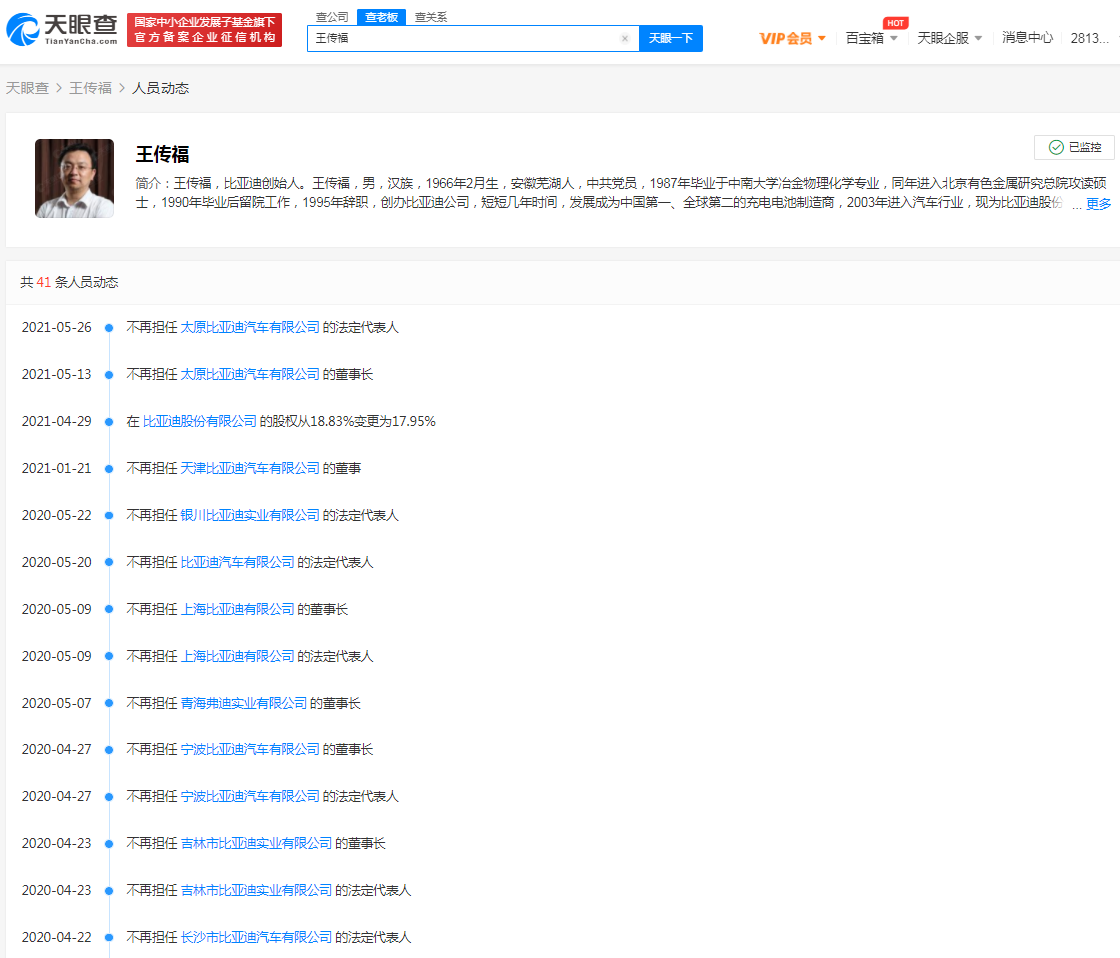Click the 已监控 monitoring toggle button
Viewport: 1120px width, 958px height.
tap(1074, 147)
